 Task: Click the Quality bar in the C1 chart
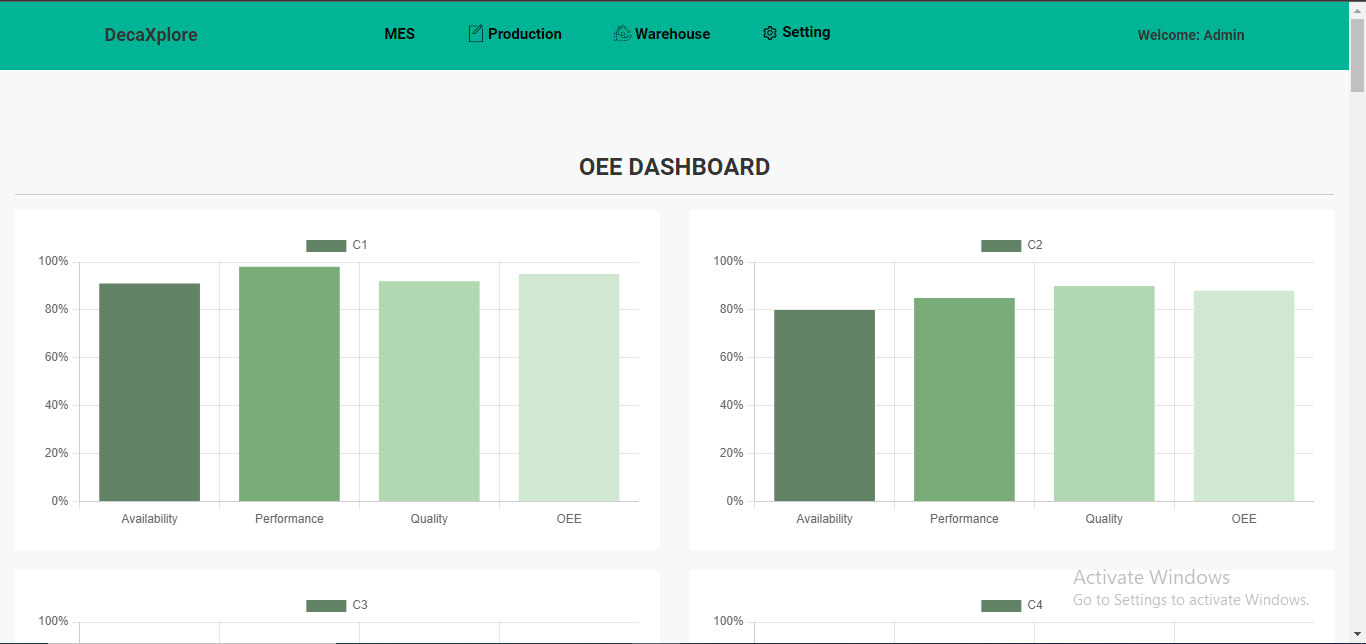pyautogui.click(x=429, y=391)
